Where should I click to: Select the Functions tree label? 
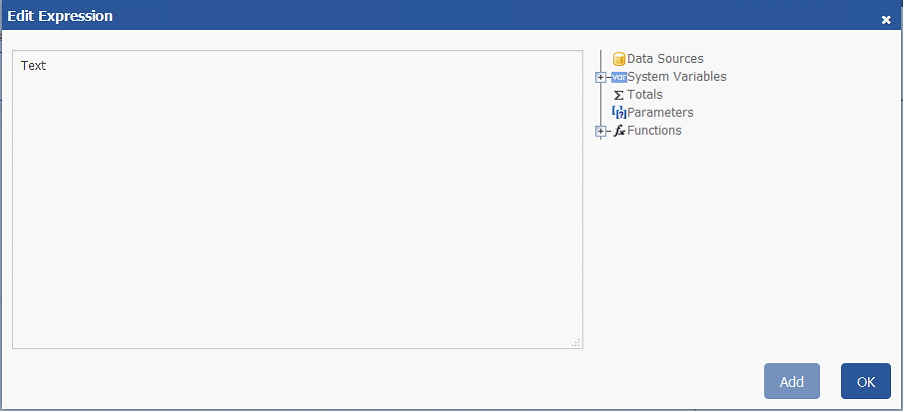(x=654, y=131)
